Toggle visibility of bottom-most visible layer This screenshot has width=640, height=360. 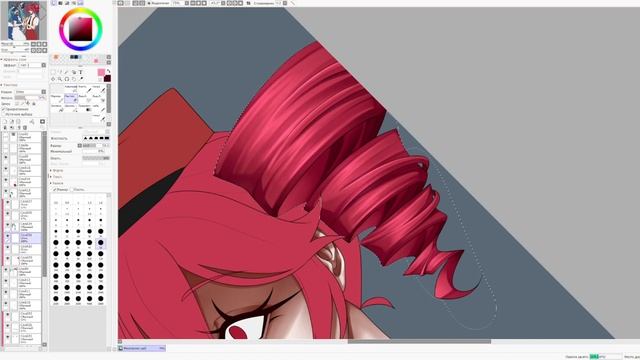(7, 337)
